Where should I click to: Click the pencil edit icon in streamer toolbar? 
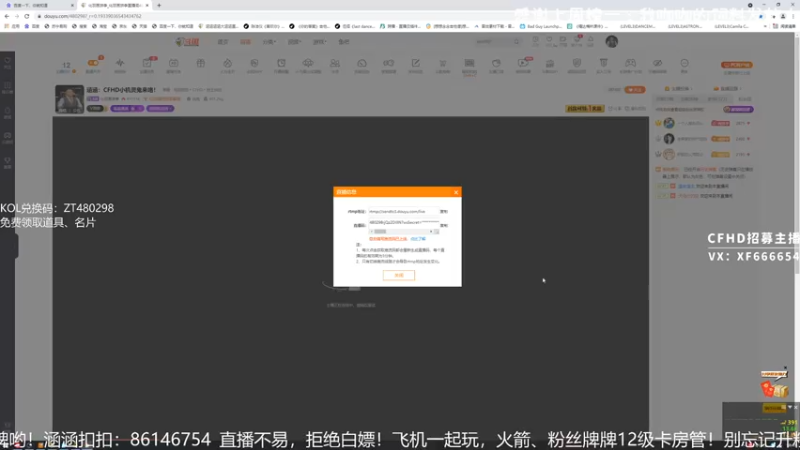pyautogui.click(x=415, y=63)
